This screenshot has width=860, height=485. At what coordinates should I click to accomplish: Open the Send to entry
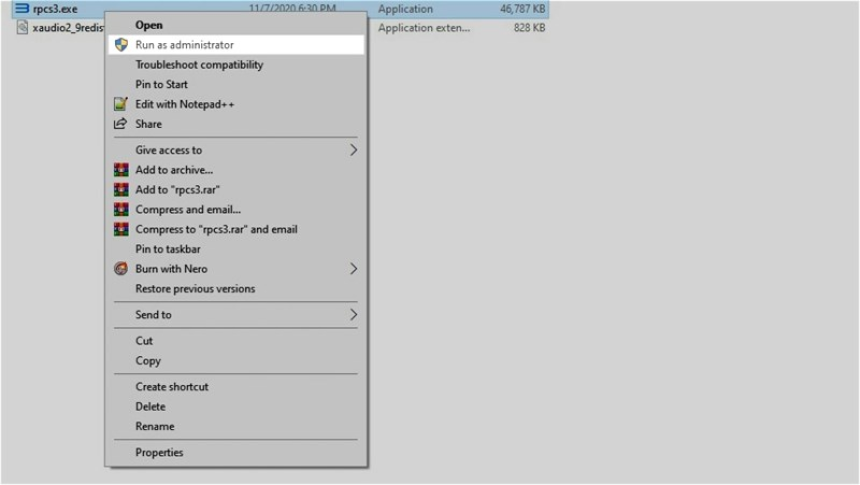[x=236, y=314]
